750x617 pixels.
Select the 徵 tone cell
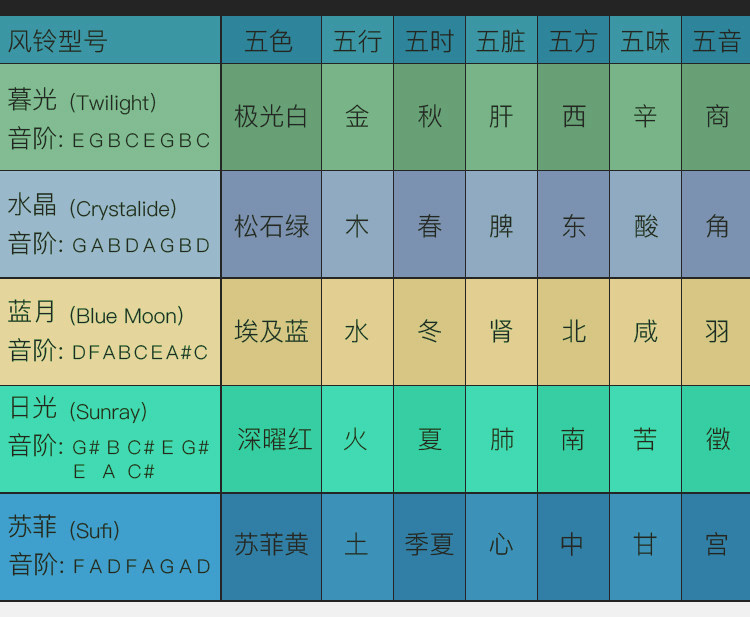717,438
